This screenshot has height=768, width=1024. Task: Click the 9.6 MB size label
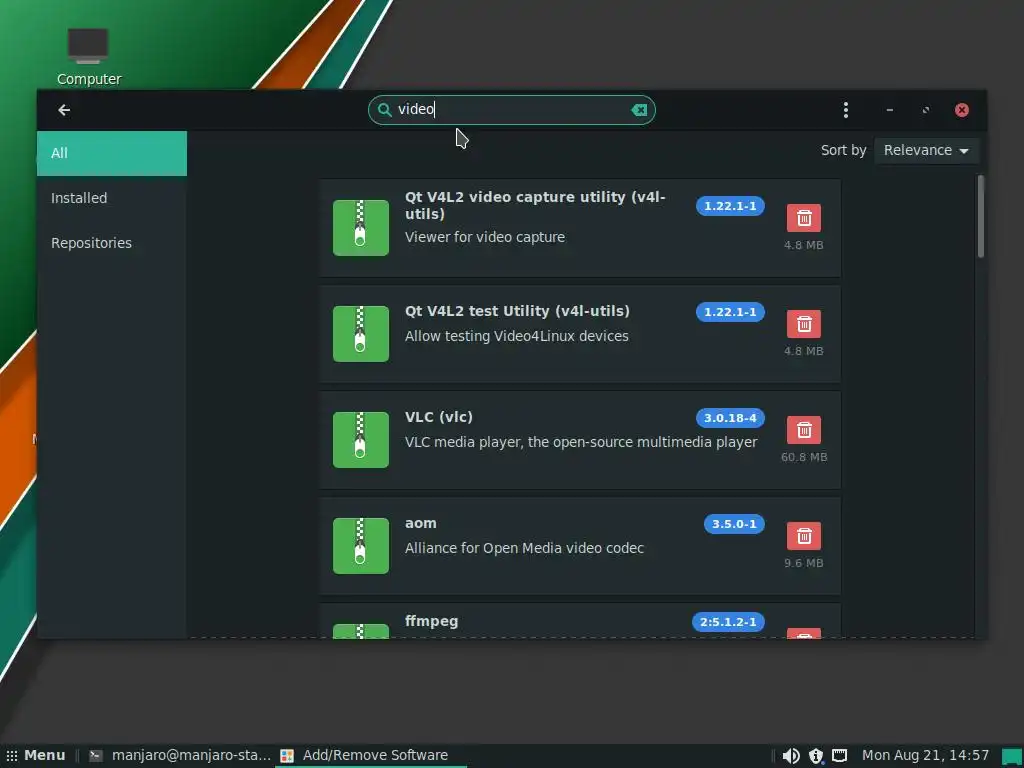point(804,563)
